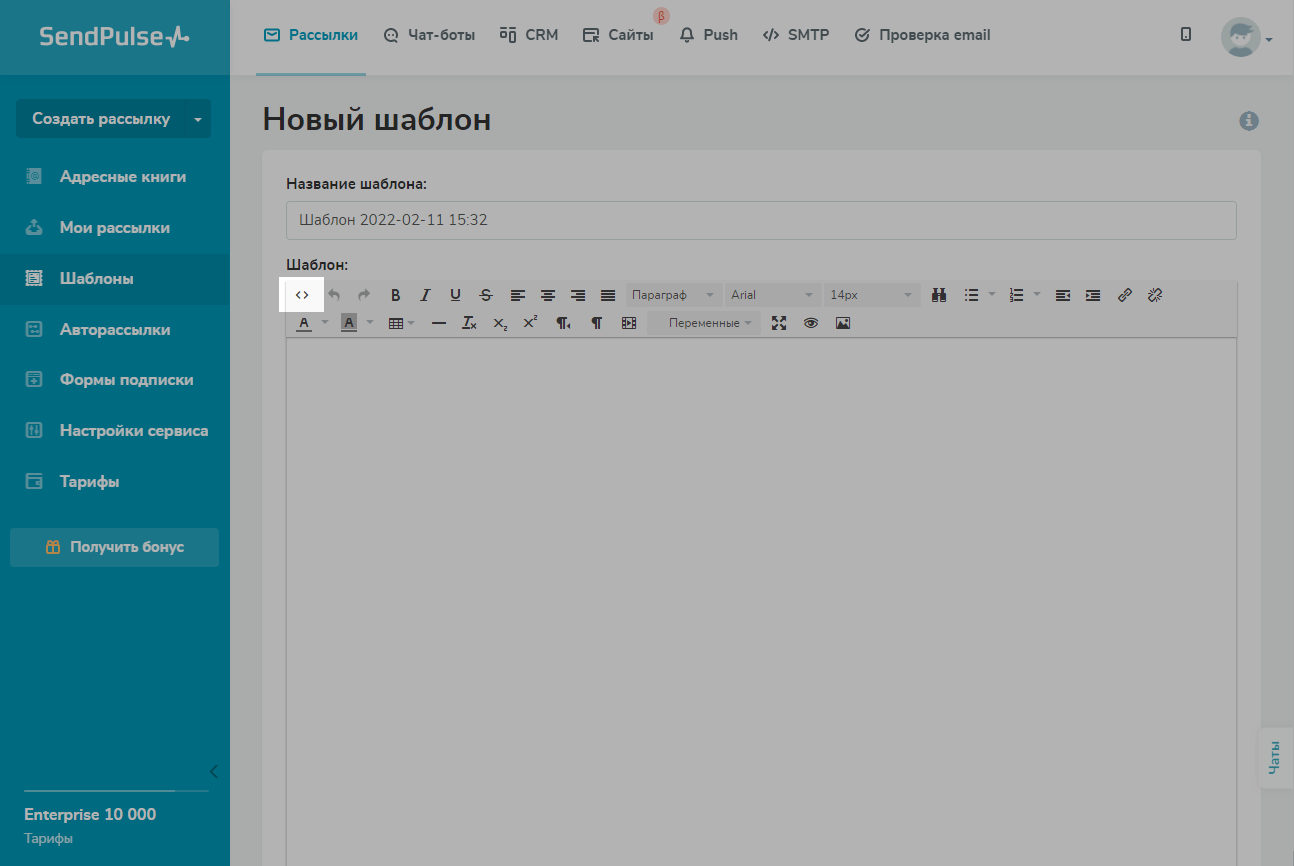Go to Адресные книги in the sidebar

(122, 177)
